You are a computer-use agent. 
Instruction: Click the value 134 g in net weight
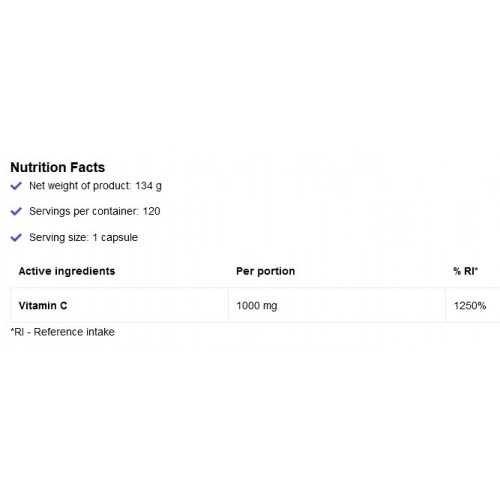click(148, 186)
